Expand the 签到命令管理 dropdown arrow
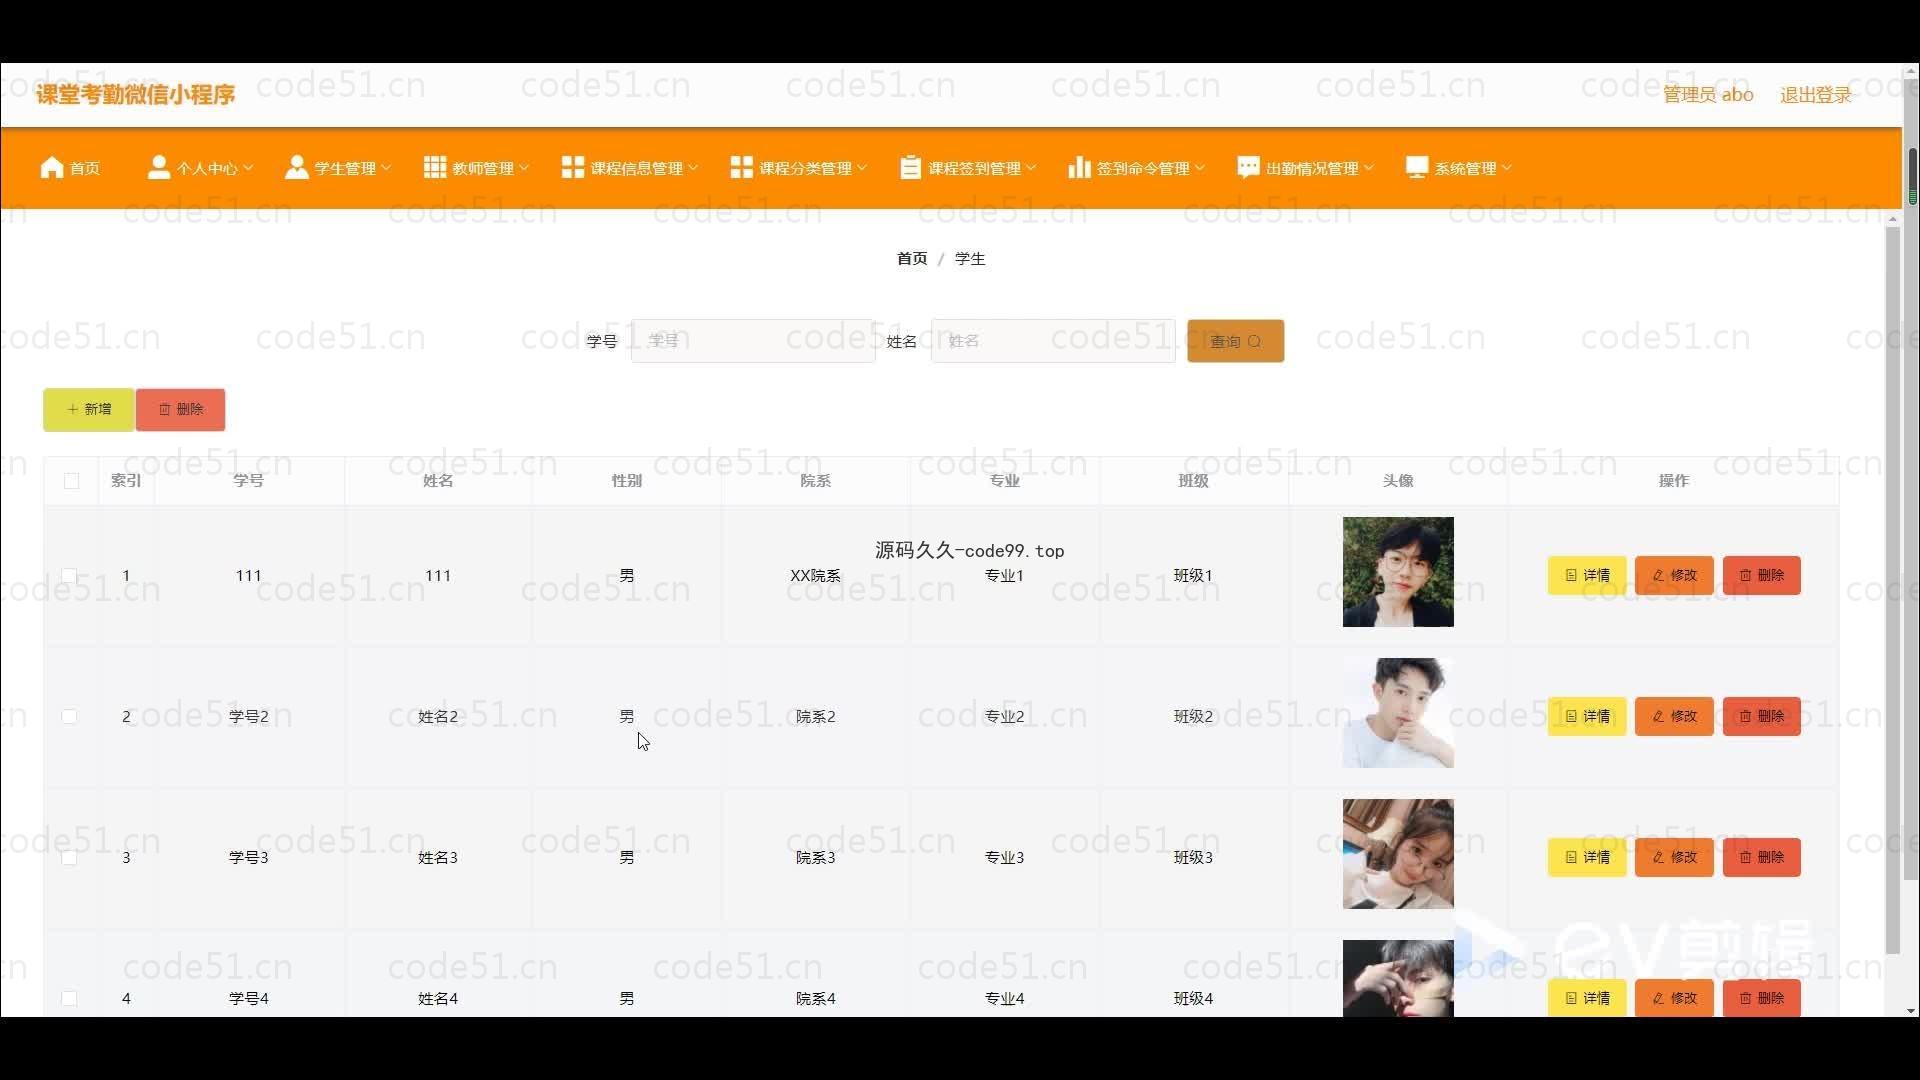This screenshot has height=1080, width=1920. coord(1200,168)
